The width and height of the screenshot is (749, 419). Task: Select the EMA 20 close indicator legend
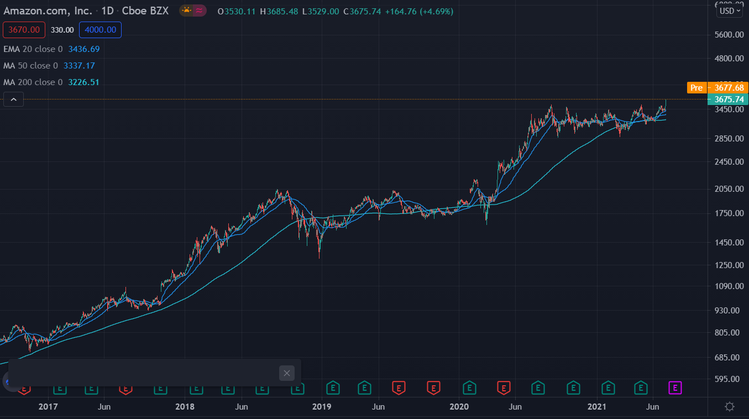coord(33,49)
